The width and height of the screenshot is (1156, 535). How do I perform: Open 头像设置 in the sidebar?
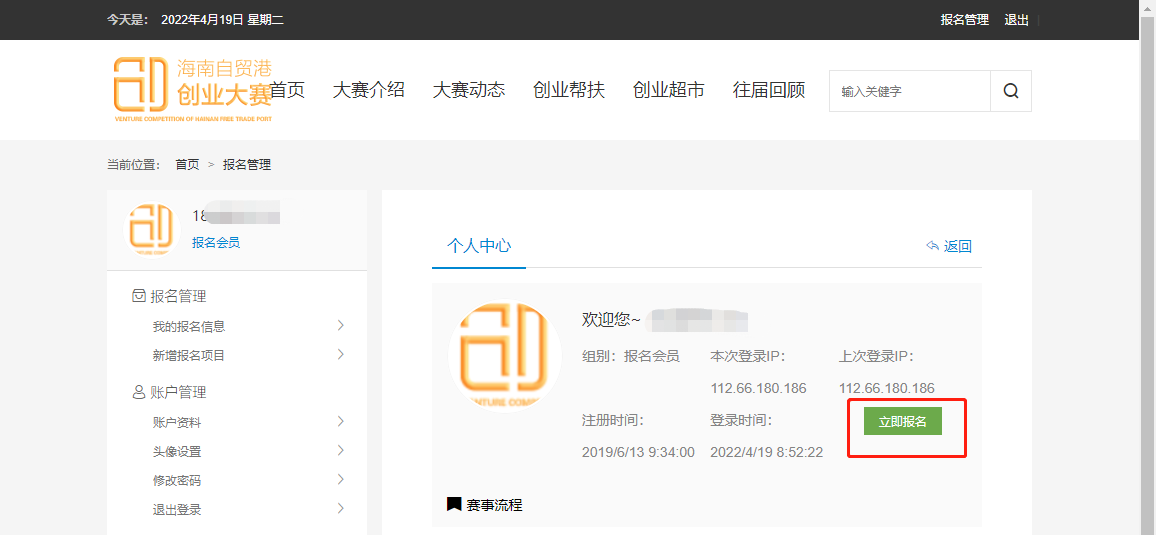pyautogui.click(x=177, y=451)
